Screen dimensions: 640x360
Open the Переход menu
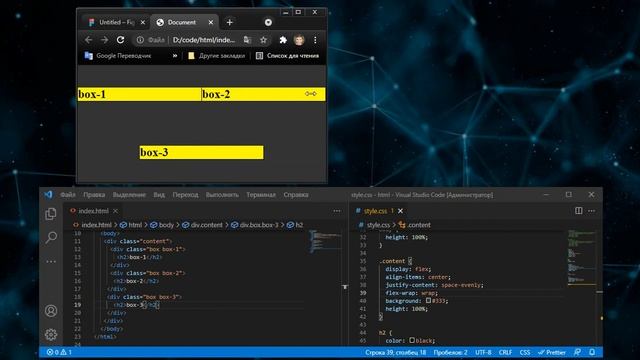(x=185, y=195)
